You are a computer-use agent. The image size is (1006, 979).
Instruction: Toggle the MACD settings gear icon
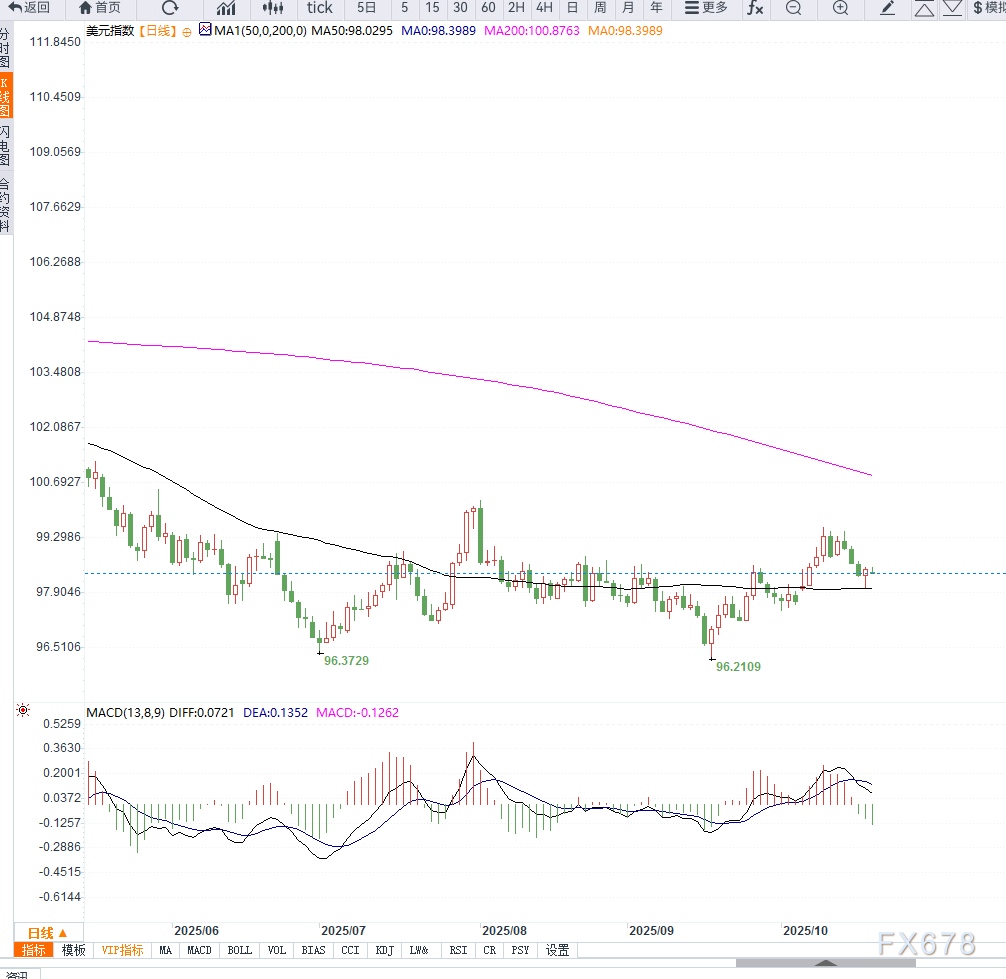[22, 711]
